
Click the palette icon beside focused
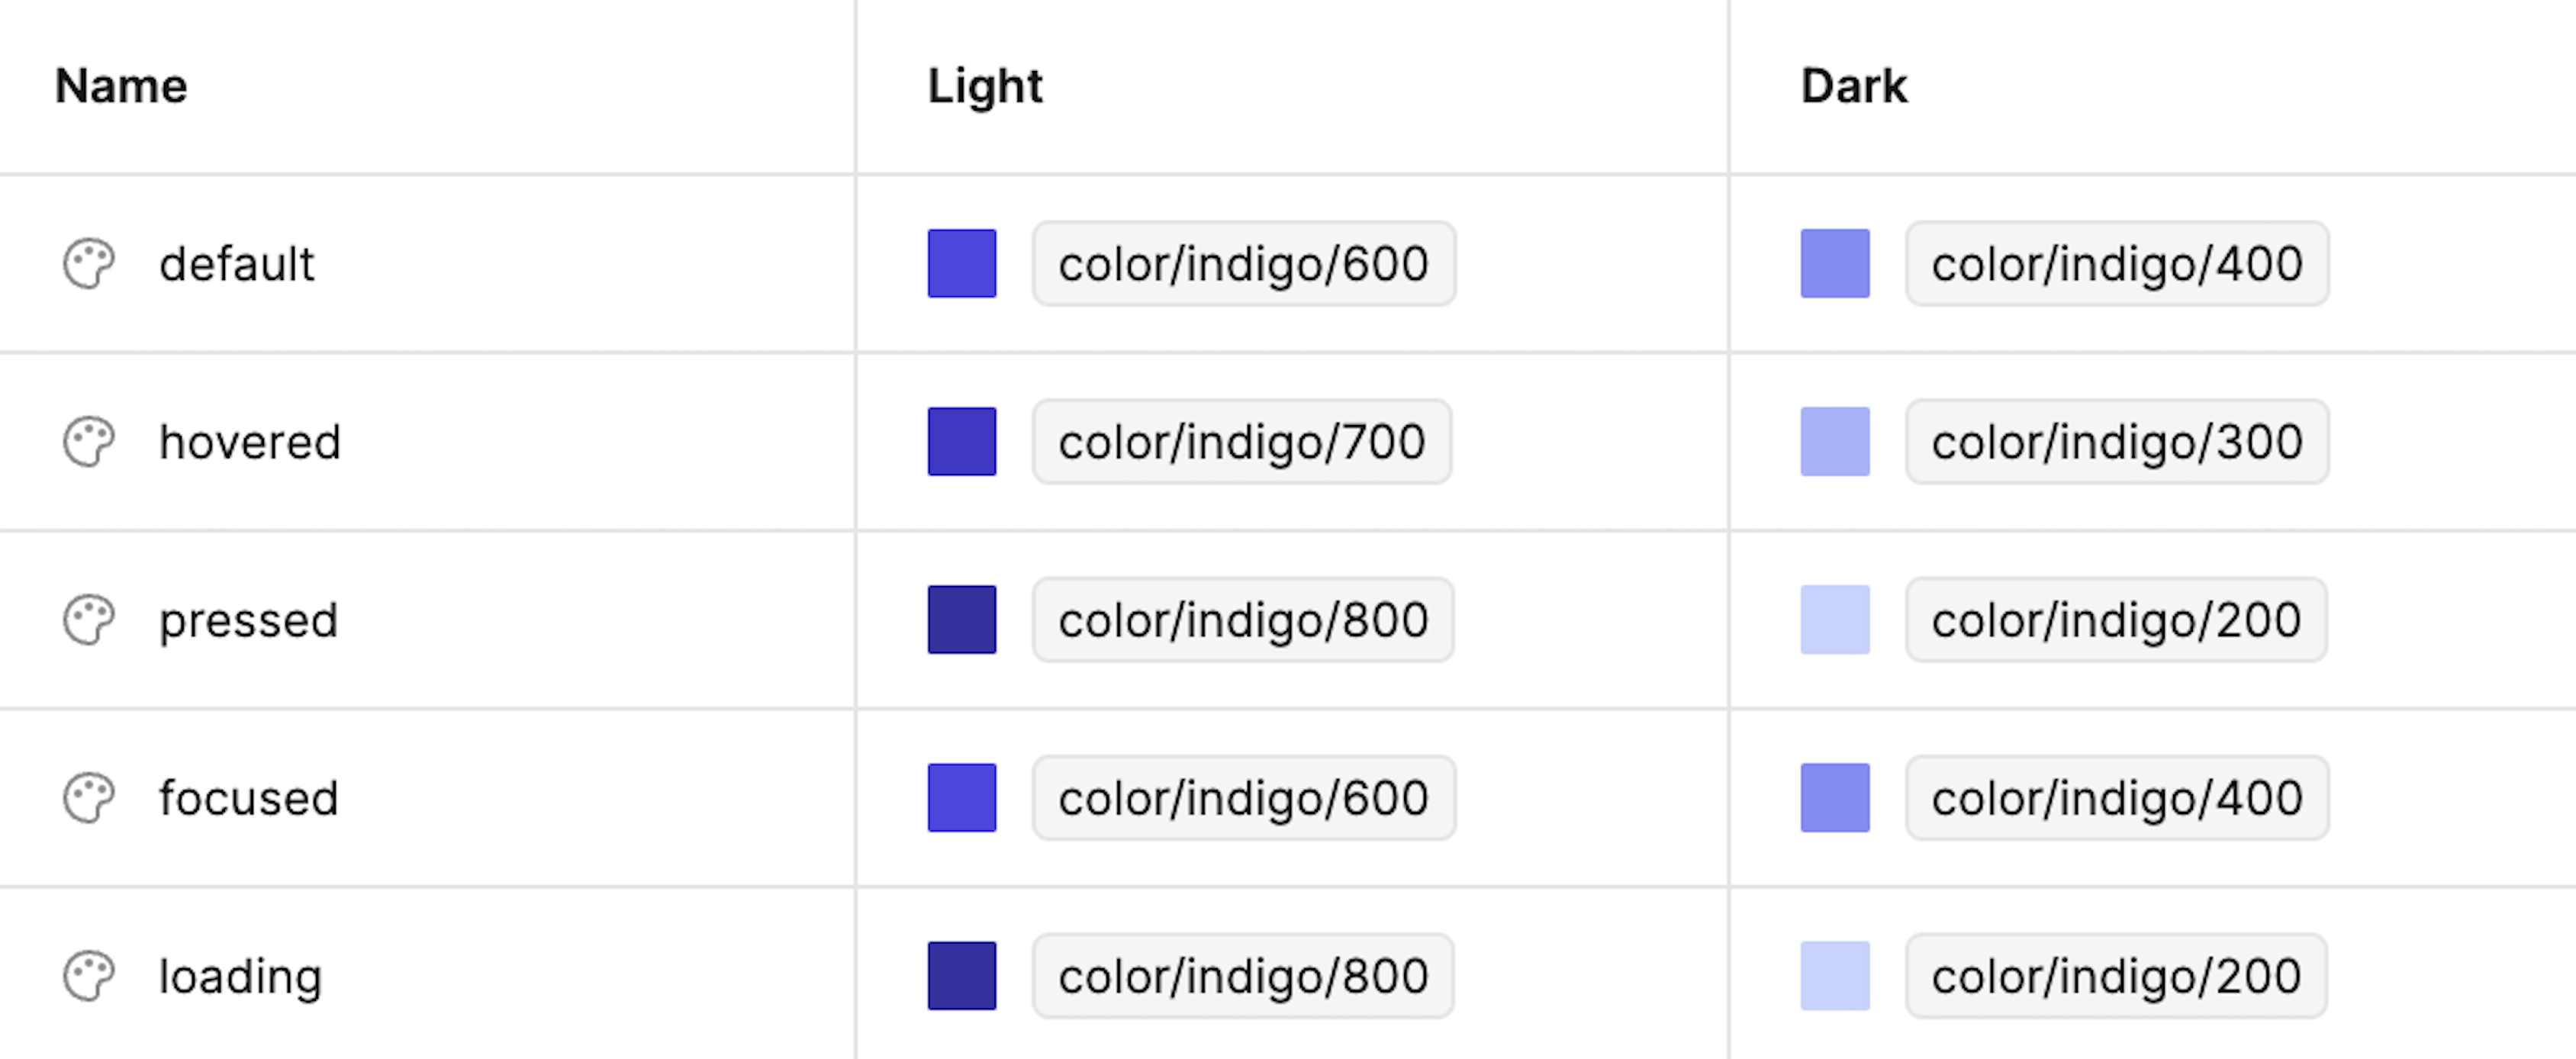click(89, 798)
